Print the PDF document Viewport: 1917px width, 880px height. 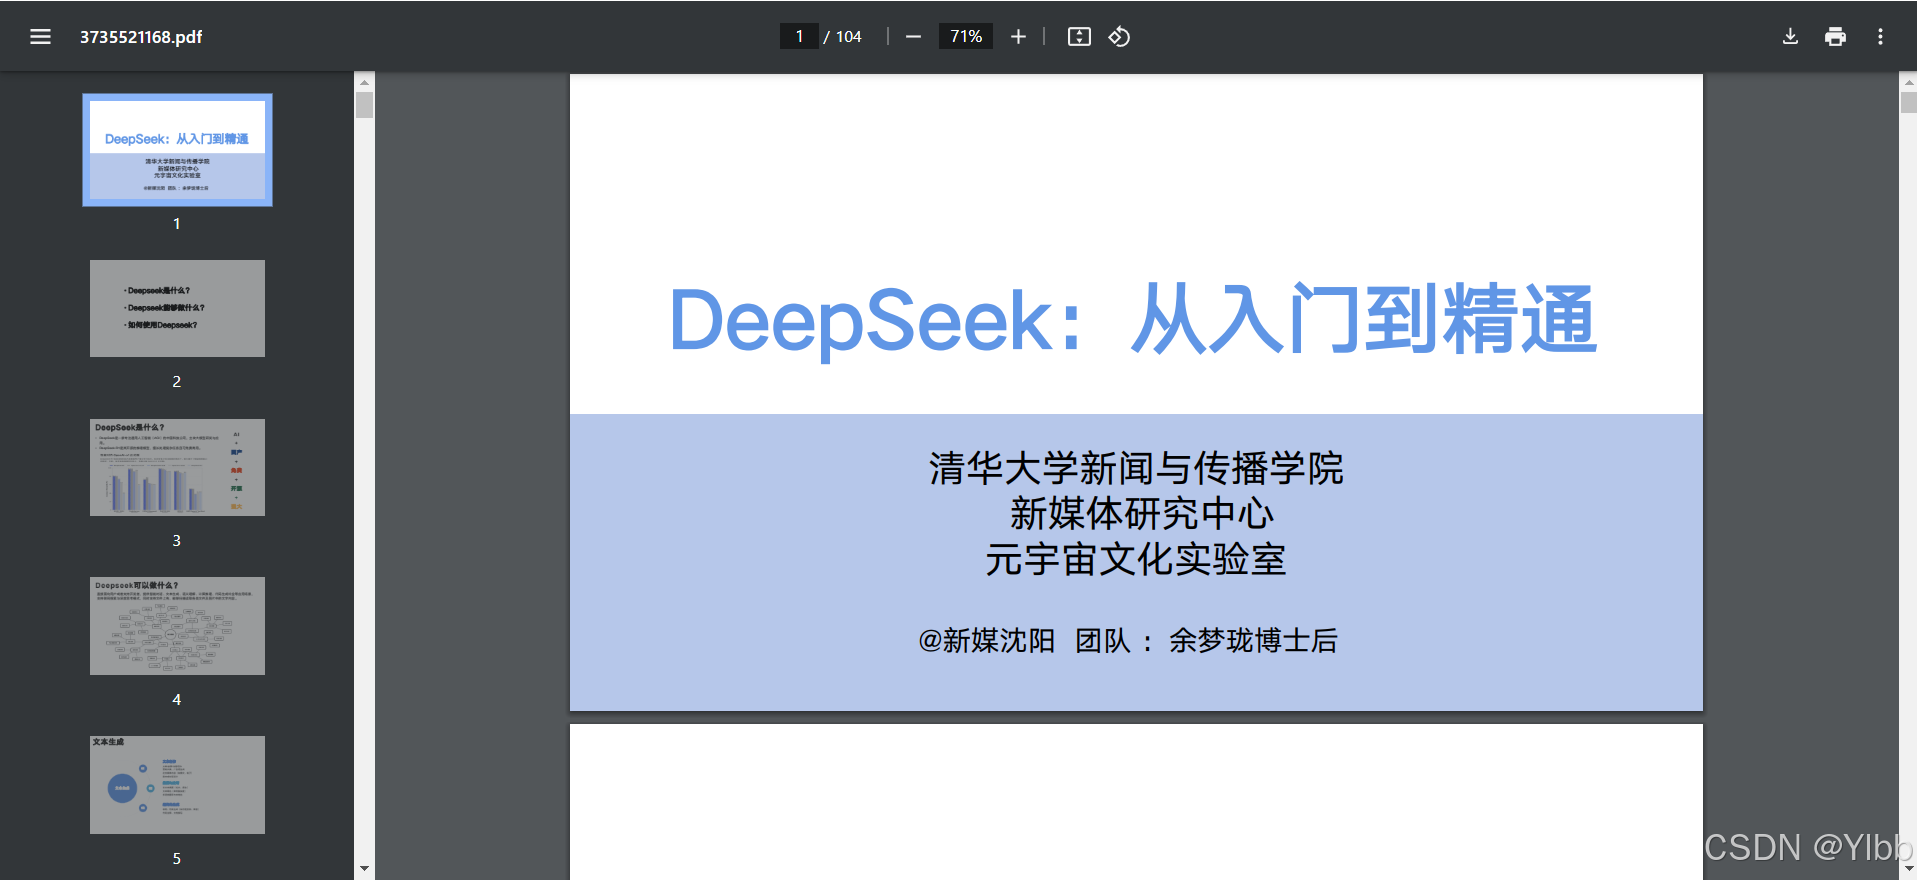1835,37
